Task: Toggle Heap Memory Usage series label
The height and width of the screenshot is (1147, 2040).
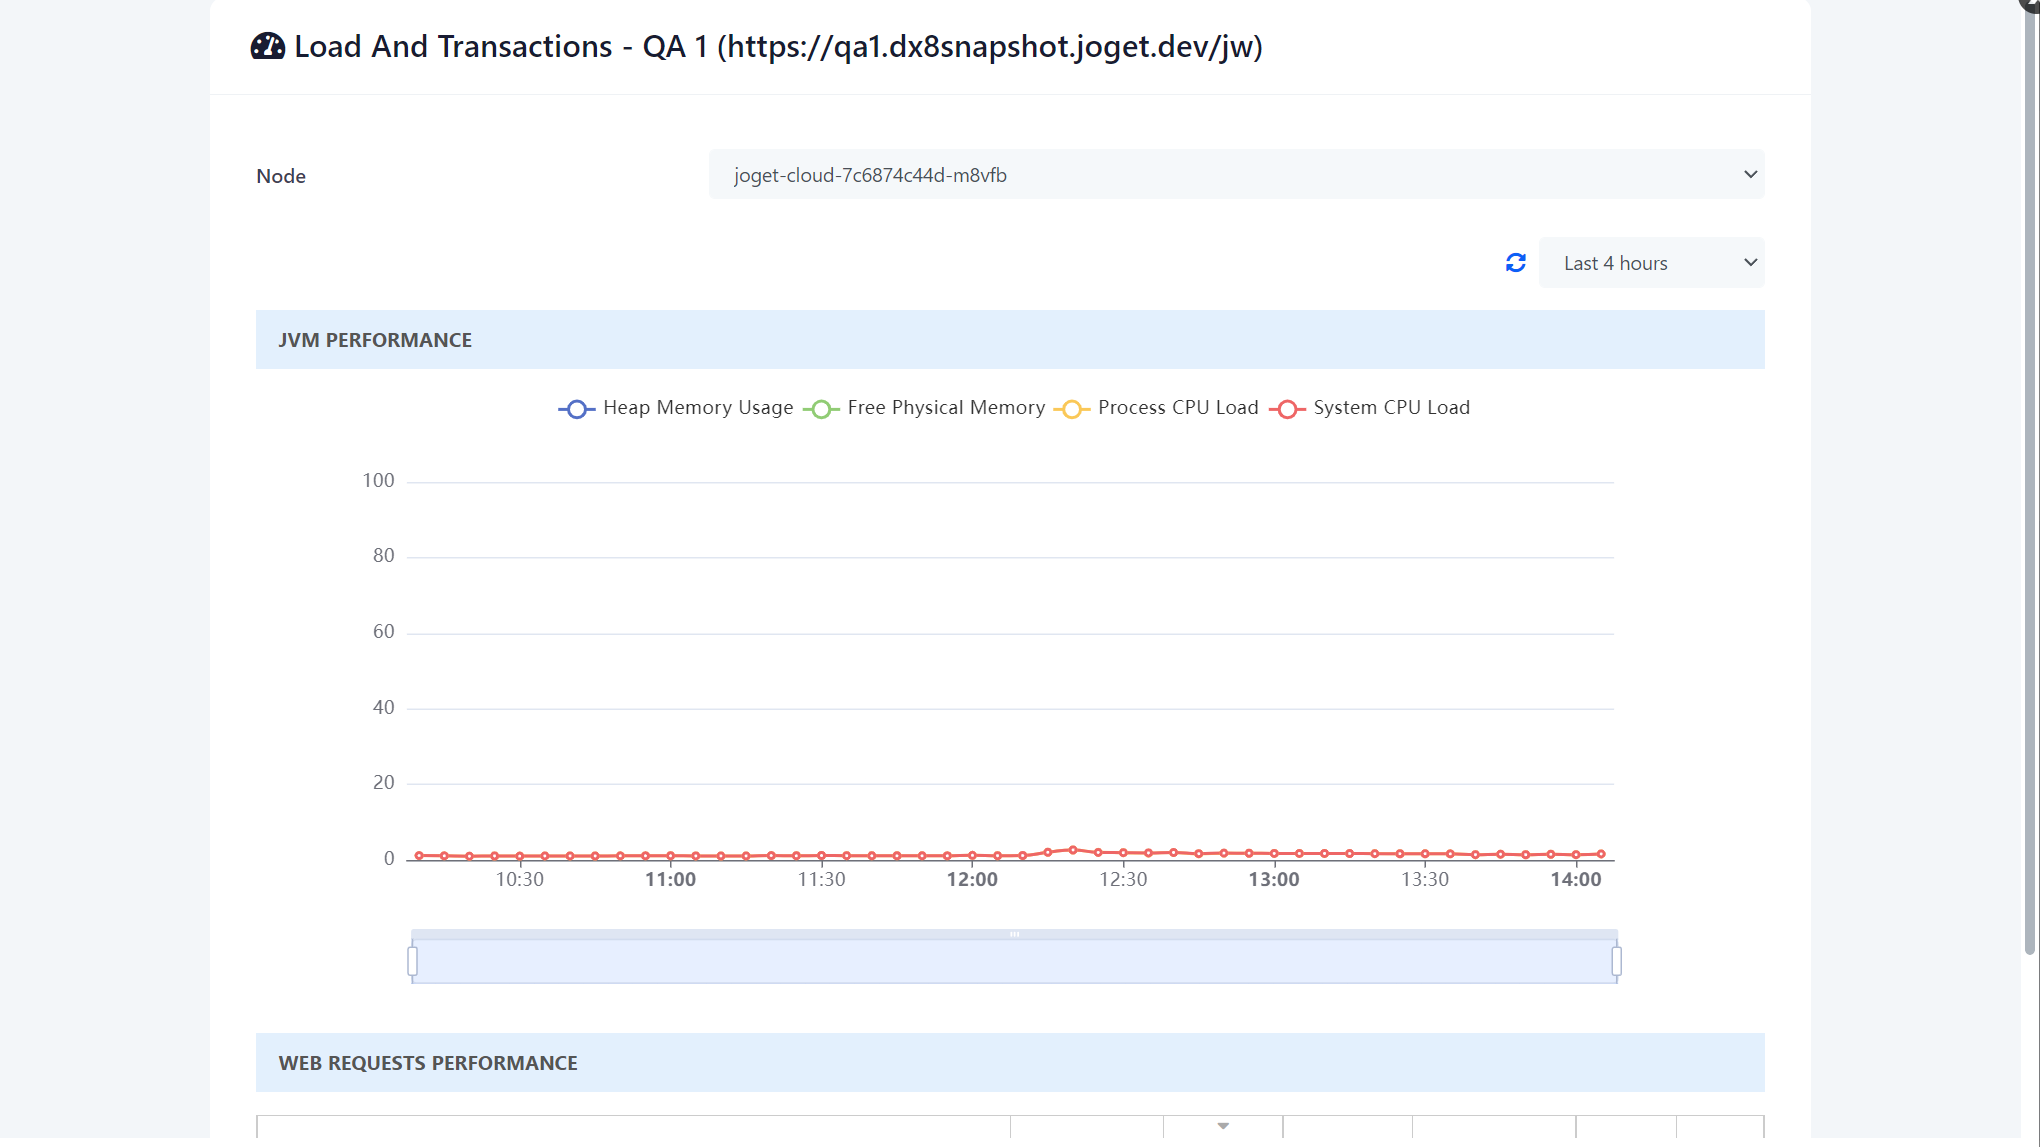Action: point(697,408)
